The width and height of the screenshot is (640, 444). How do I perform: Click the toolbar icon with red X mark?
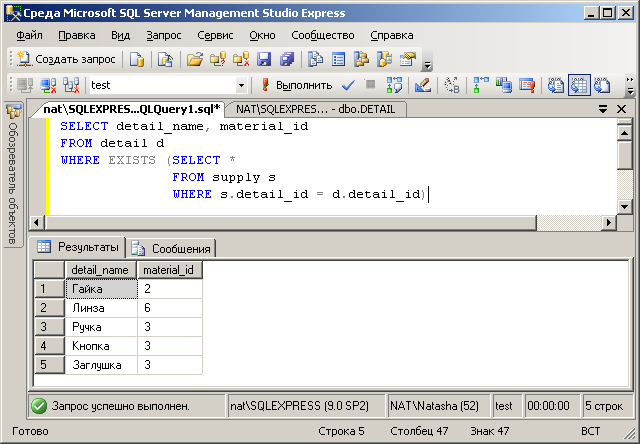(x=241, y=60)
